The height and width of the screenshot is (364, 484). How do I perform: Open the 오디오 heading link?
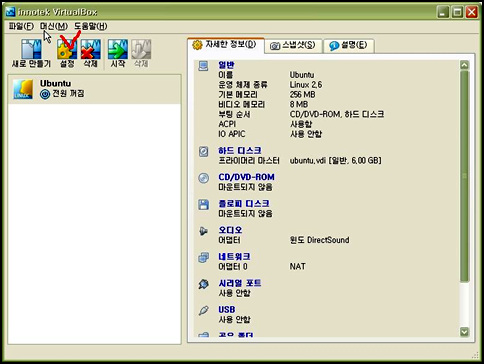230,230
